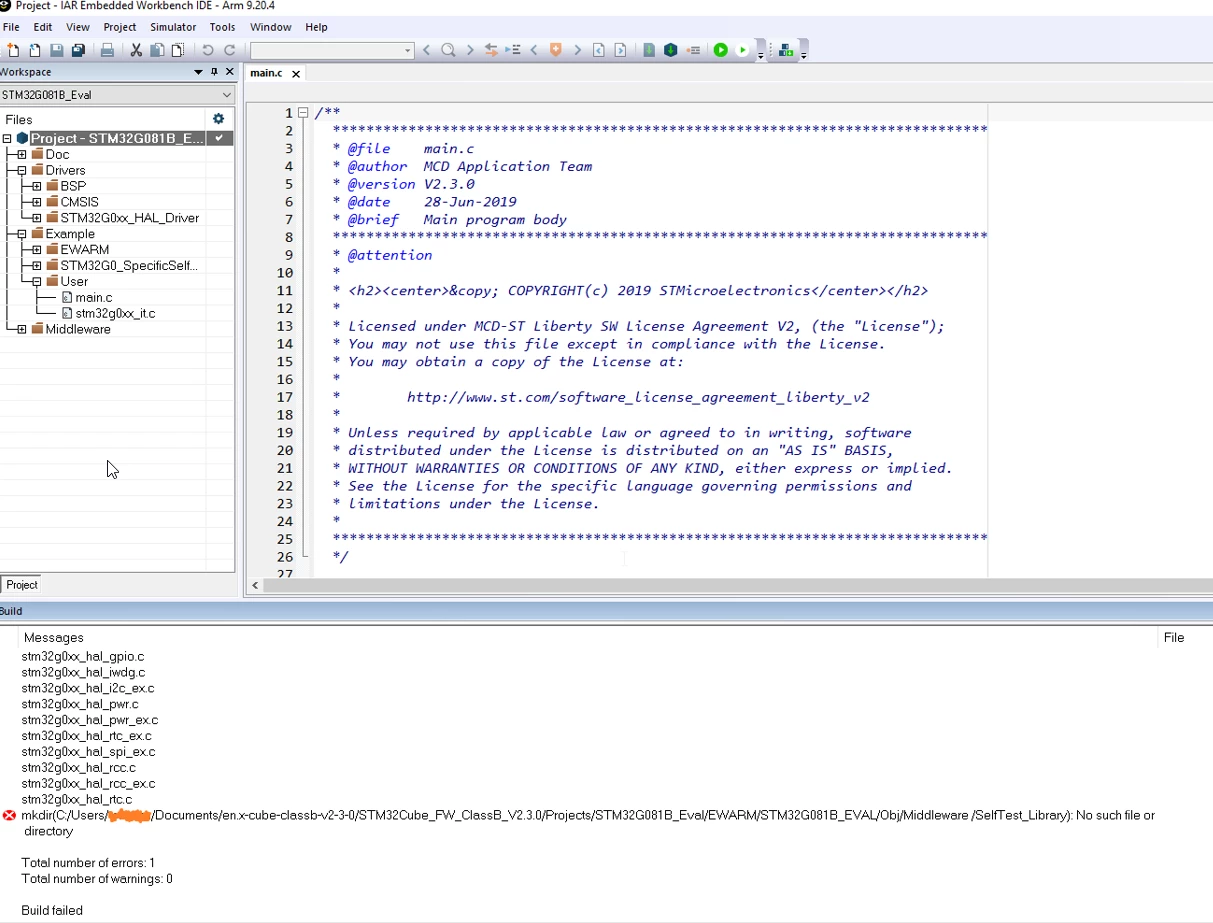Image resolution: width=1213 pixels, height=923 pixels.
Task: Close the main.c editor tab
Action: tap(296, 73)
